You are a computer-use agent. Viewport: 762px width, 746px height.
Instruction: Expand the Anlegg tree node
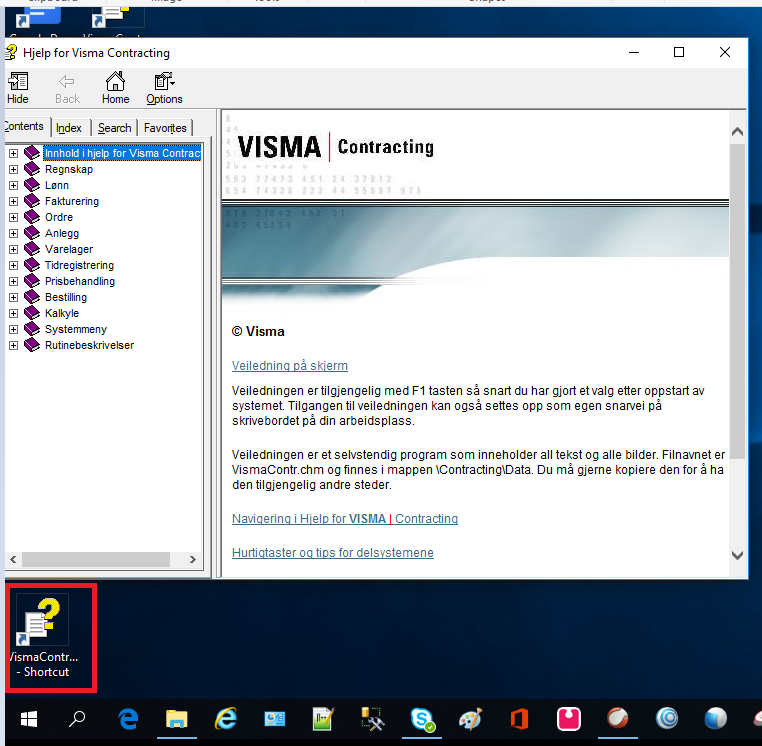coord(14,233)
